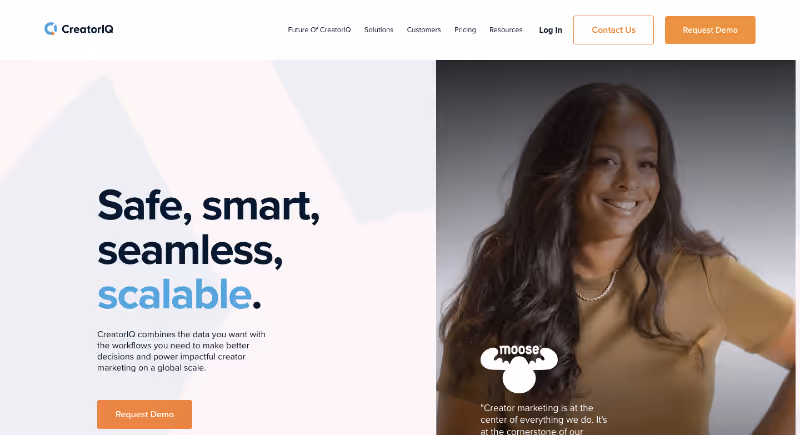Click the Log In link
Image resolution: width=800 pixels, height=435 pixels.
tap(551, 30)
